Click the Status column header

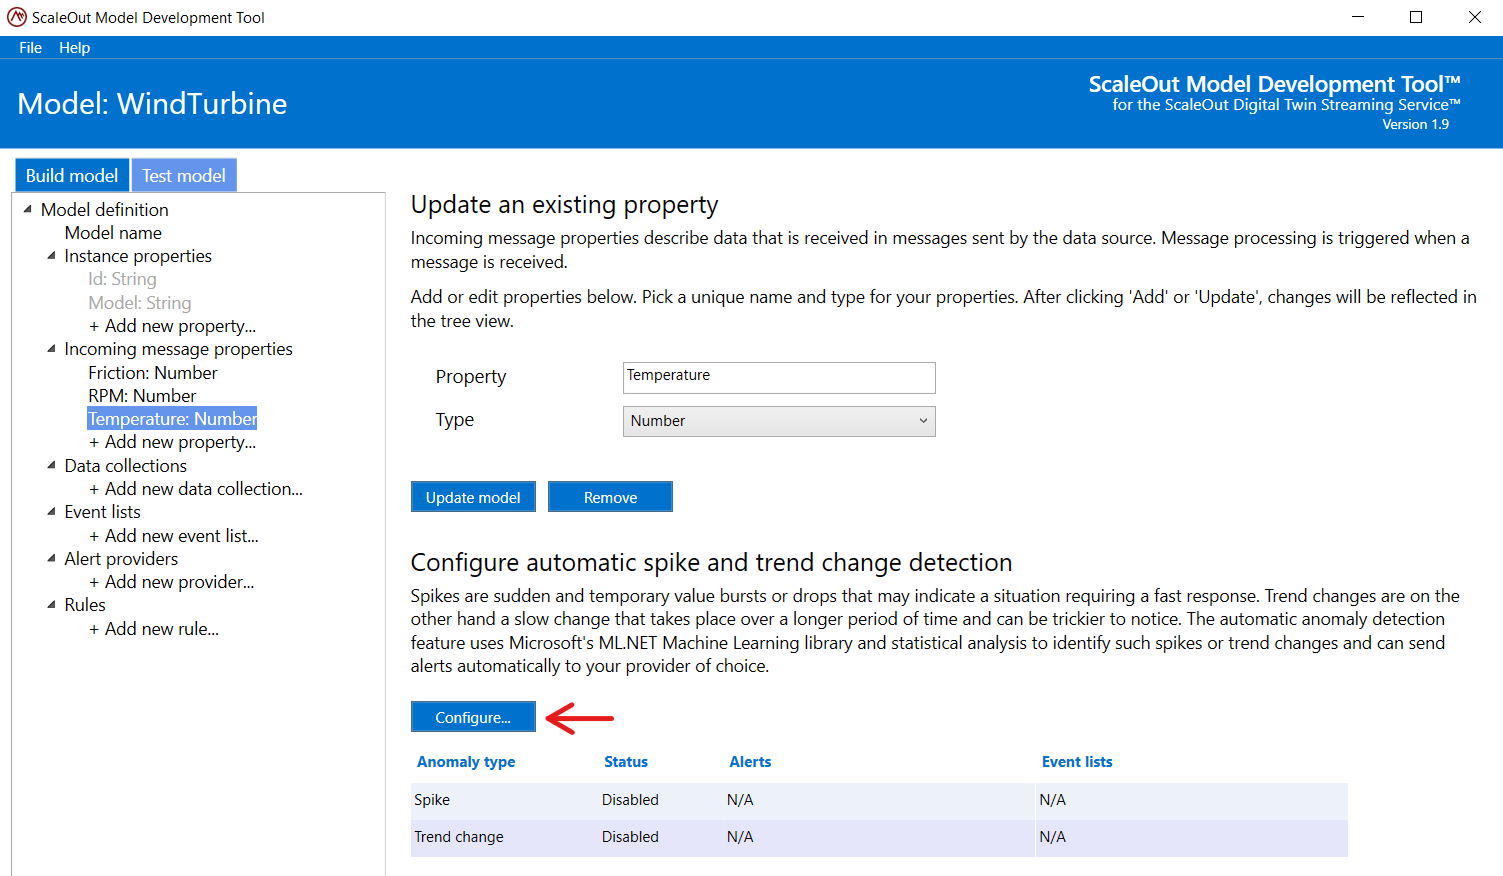(626, 762)
